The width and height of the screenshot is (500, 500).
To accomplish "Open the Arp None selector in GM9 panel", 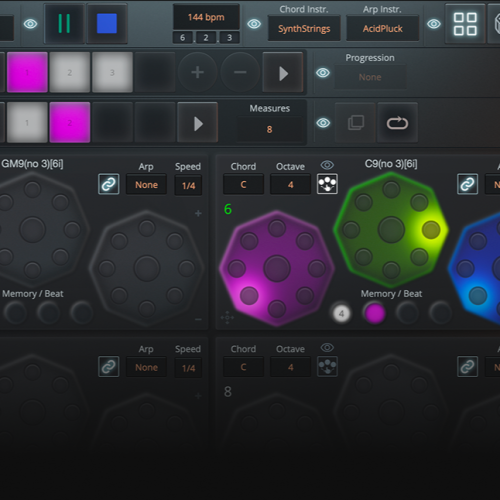I will tap(146, 185).
